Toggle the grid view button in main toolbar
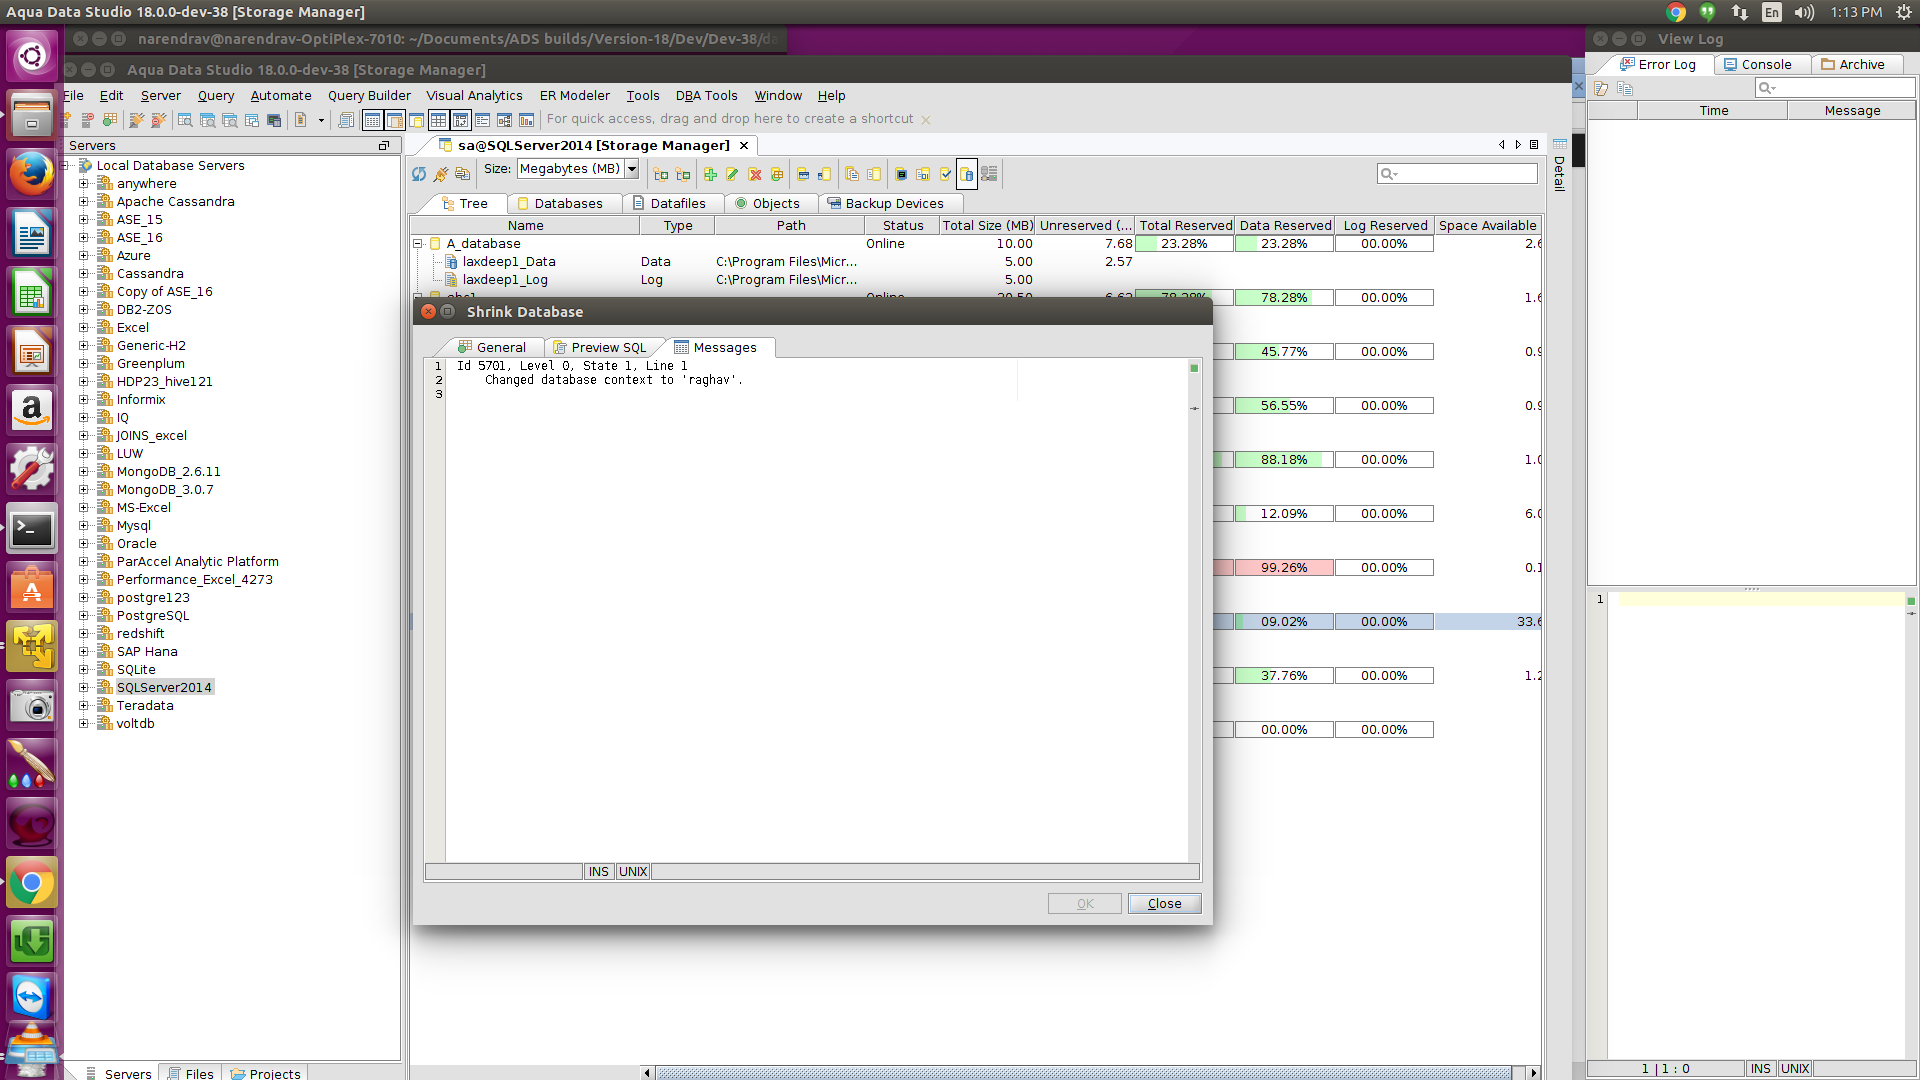Screen dimensions: 1920x1080 pyautogui.click(x=438, y=120)
